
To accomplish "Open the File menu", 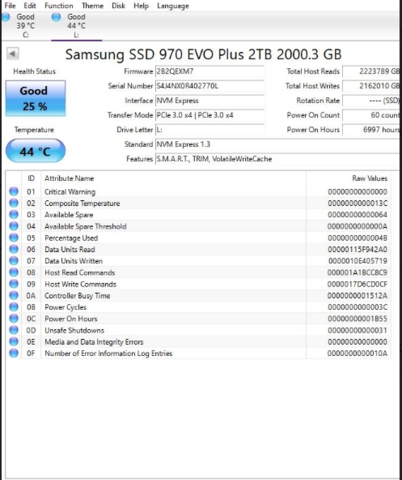I will click(x=10, y=6).
